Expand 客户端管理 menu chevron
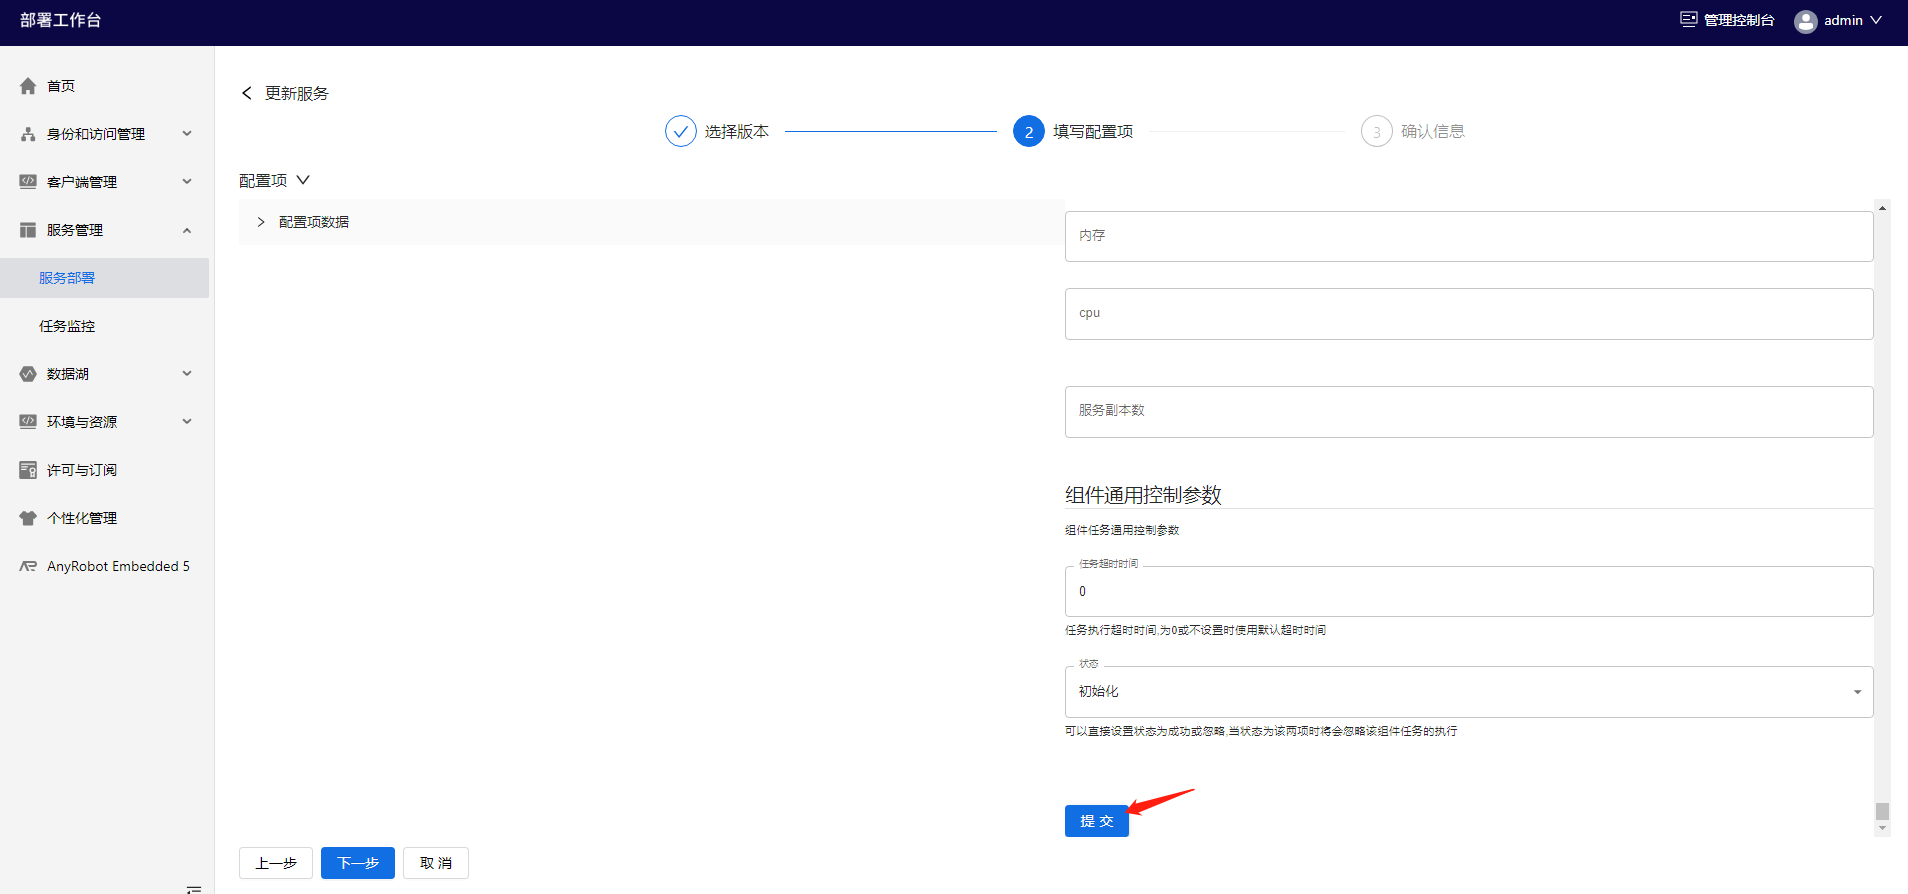This screenshot has height=894, width=1908. click(x=187, y=181)
